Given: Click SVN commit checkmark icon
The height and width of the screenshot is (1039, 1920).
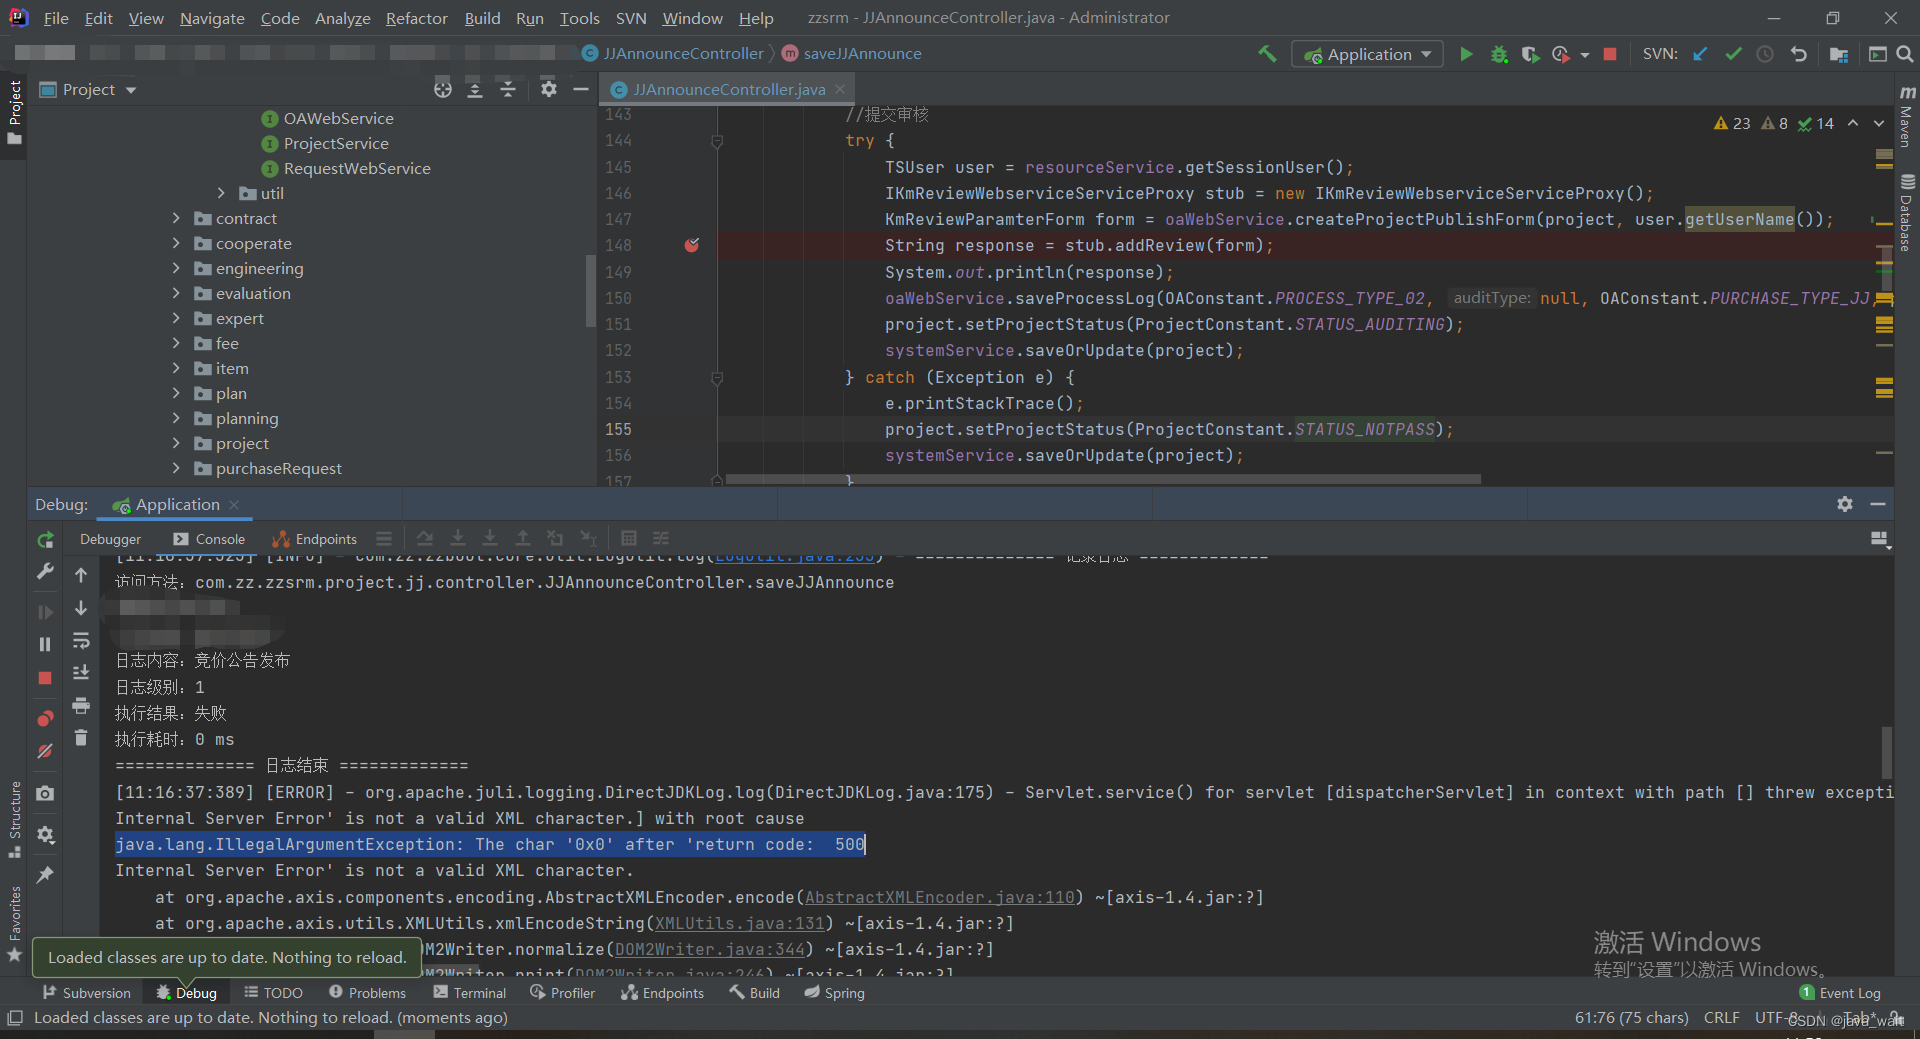Looking at the screenshot, I should [x=1733, y=54].
